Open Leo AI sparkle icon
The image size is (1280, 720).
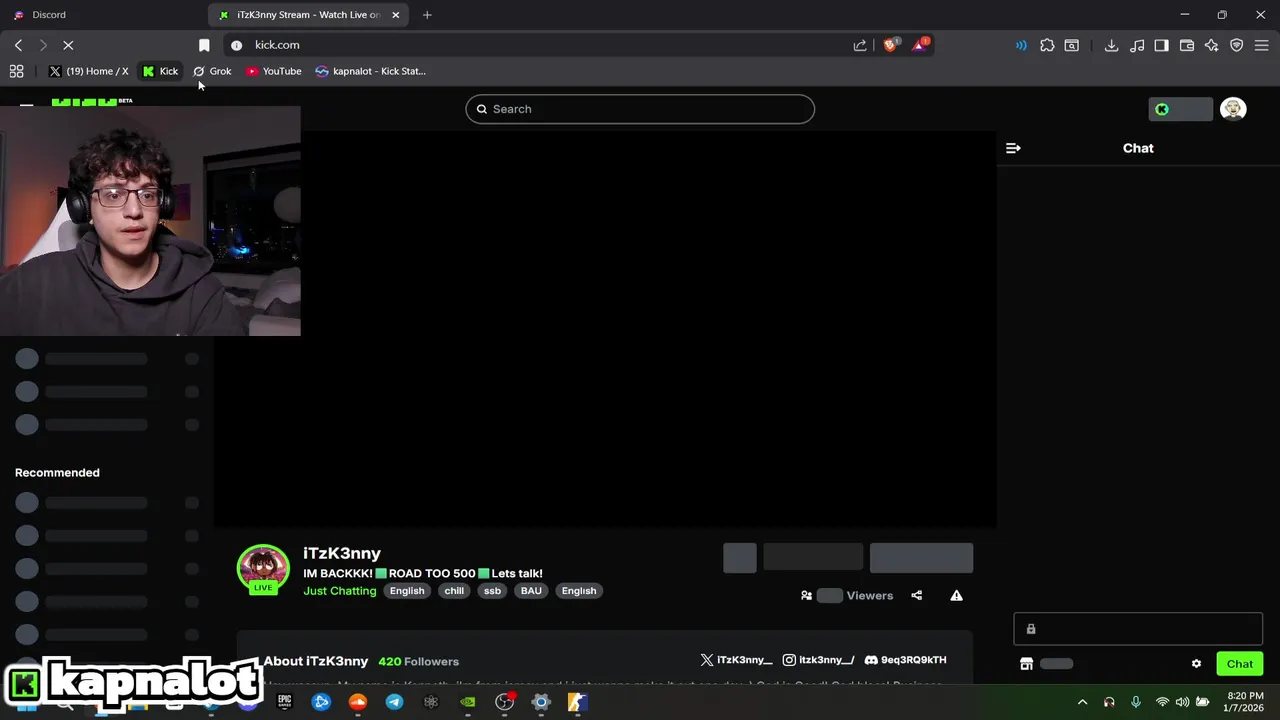(1212, 45)
